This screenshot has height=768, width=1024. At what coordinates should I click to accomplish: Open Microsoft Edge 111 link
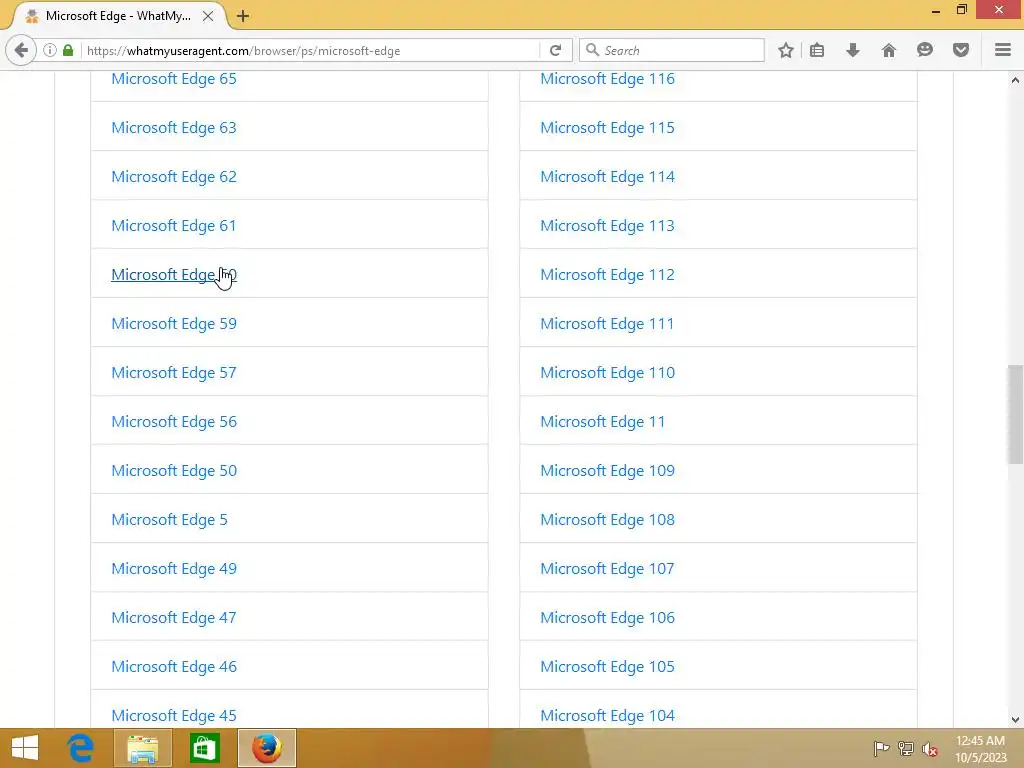[607, 324]
